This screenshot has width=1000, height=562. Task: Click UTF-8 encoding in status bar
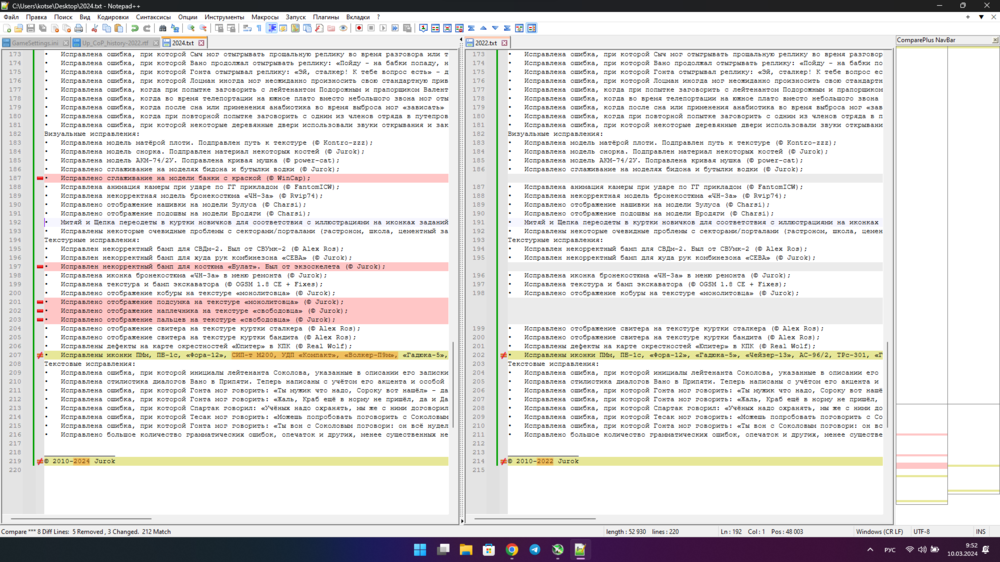[921, 531]
